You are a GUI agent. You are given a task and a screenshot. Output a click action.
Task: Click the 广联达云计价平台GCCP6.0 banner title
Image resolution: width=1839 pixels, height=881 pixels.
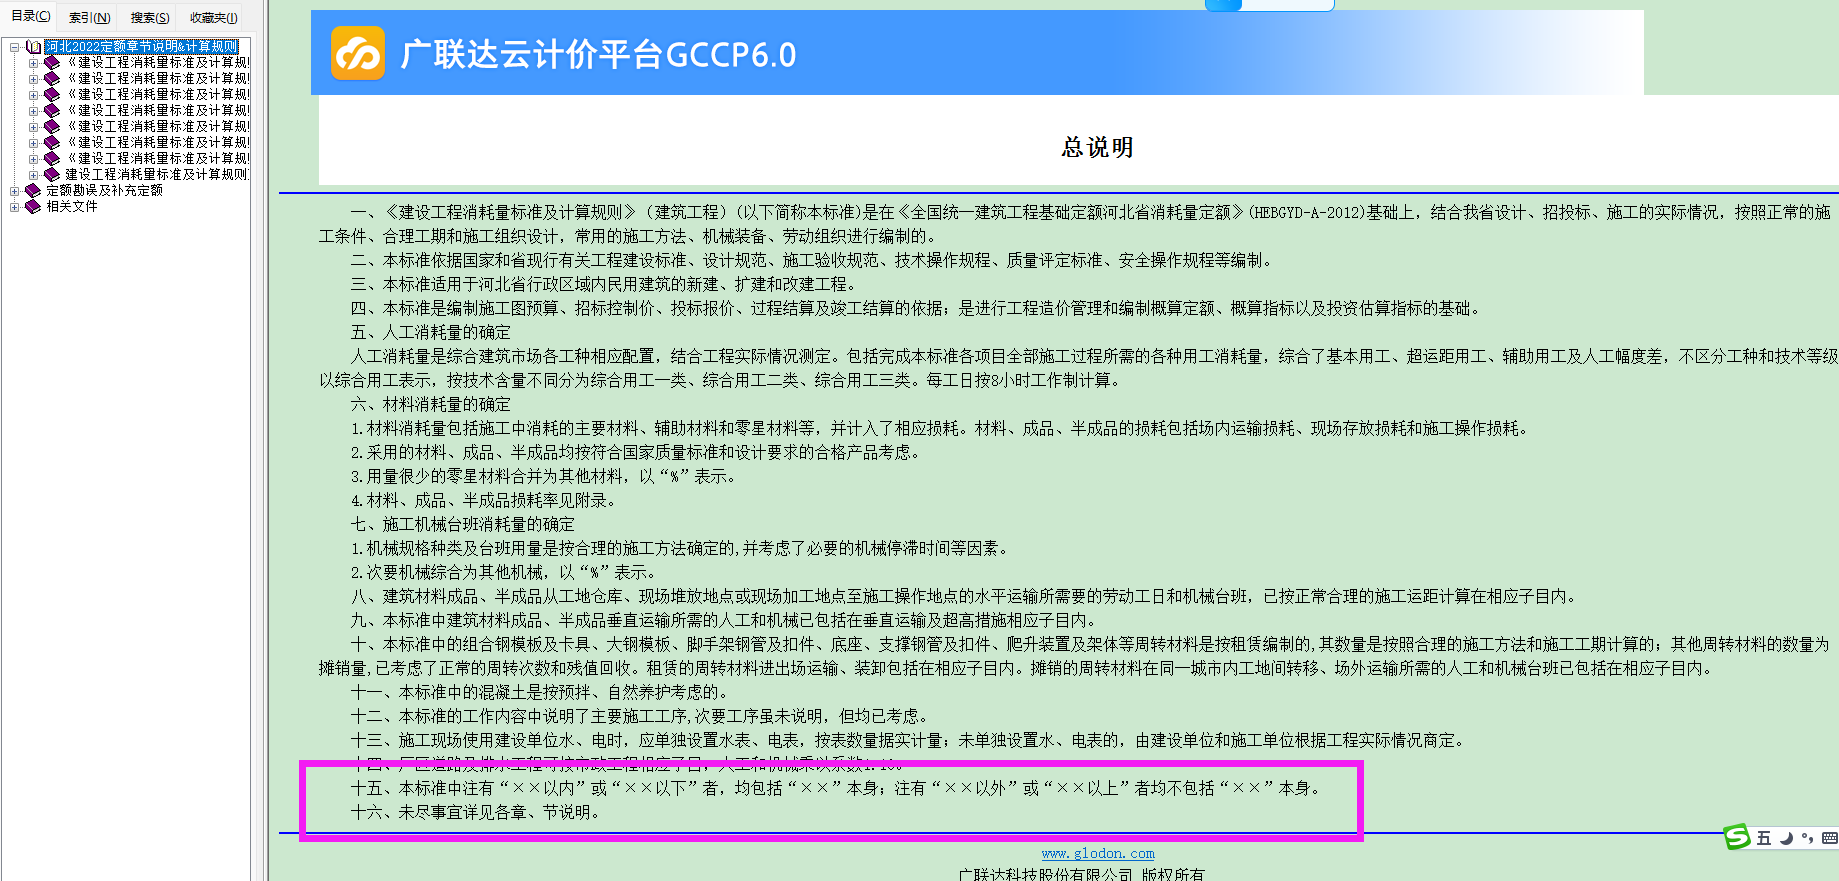pos(598,54)
